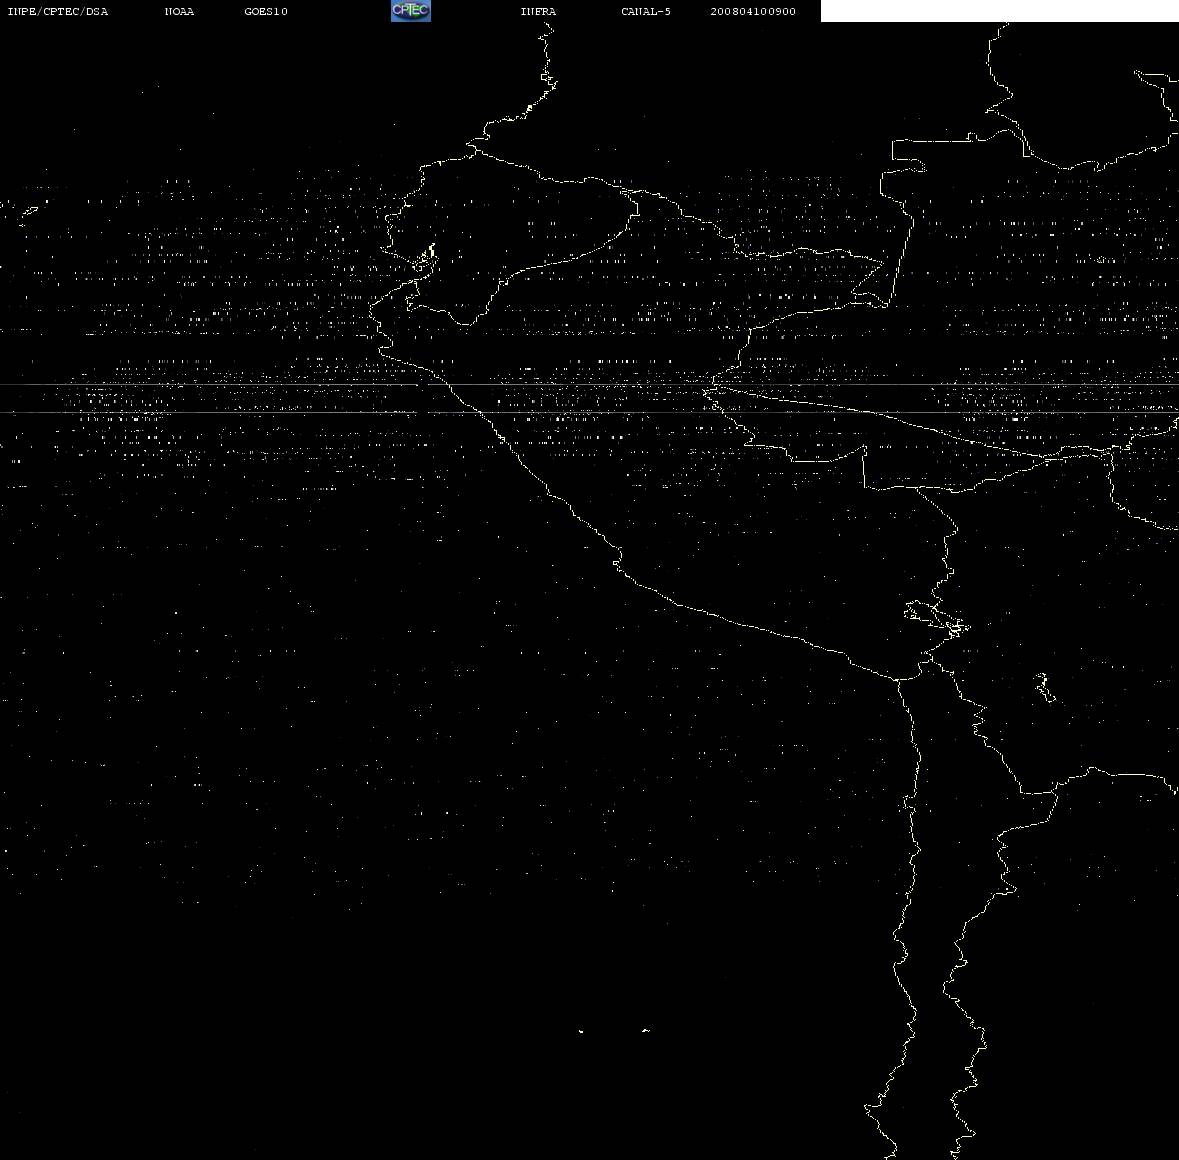Click the CANAL-5 header text
The height and width of the screenshot is (1160, 1179).
(x=646, y=11)
